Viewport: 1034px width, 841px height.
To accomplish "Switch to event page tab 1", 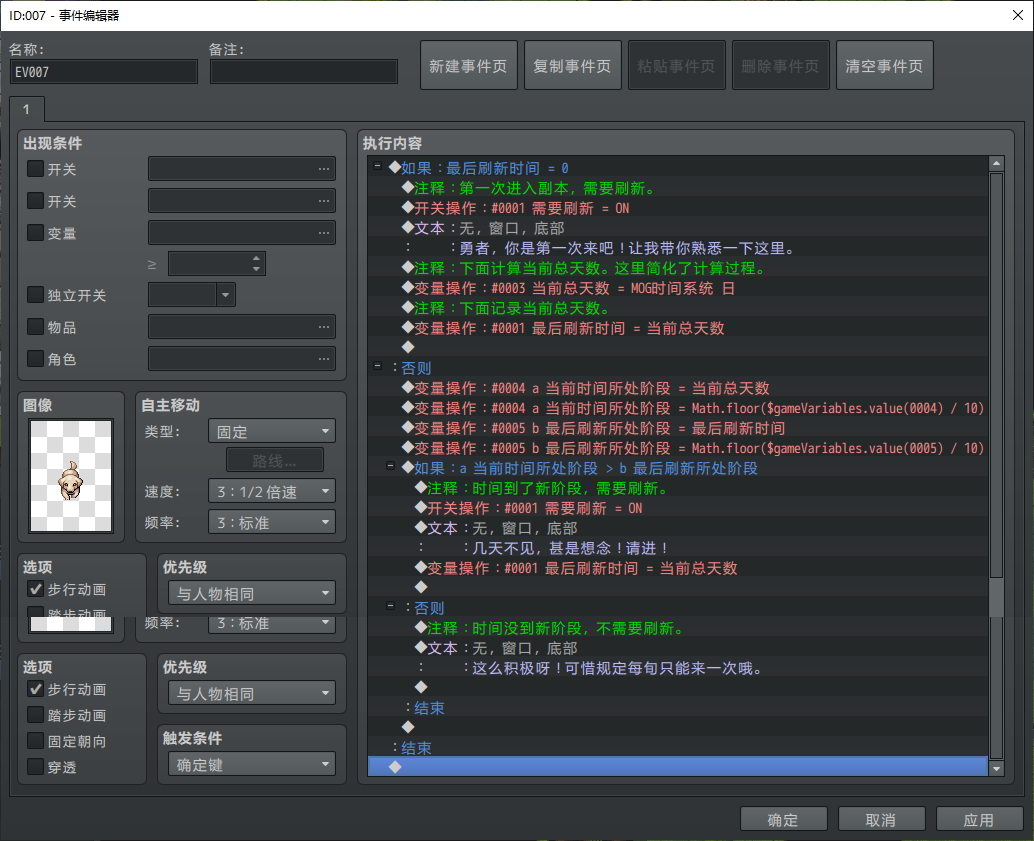I will pos(27,109).
